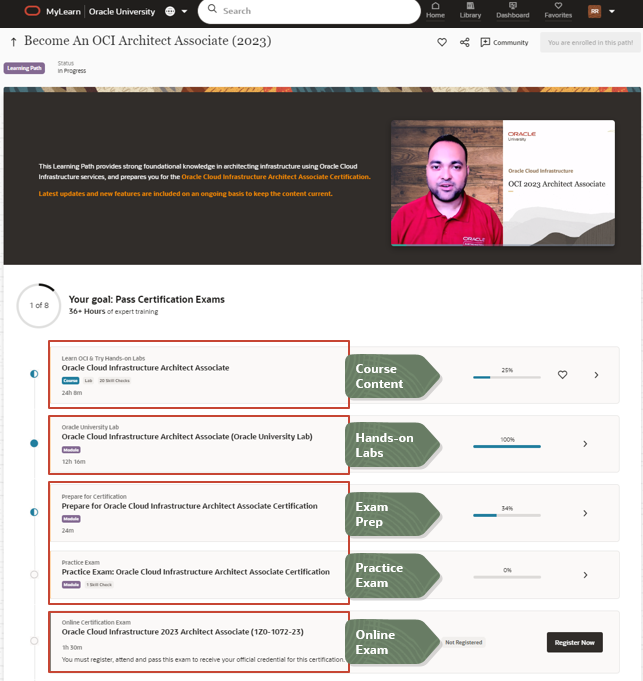Viewport: 643px width, 681px height.
Task: Expand the Oracle University Lab row chevron
Action: tap(585, 444)
